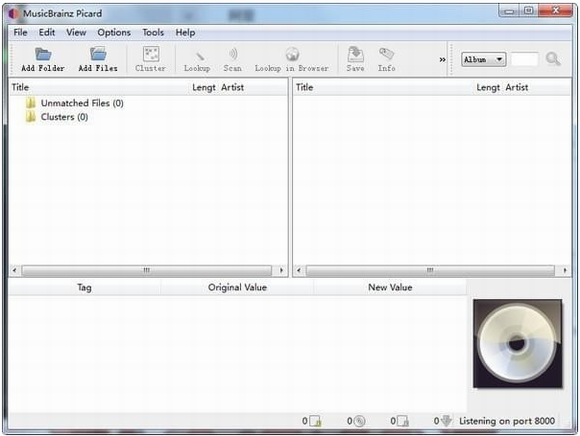This screenshot has height=436, width=580.
Task: Click the Add Files toolbar icon
Action: click(98, 54)
